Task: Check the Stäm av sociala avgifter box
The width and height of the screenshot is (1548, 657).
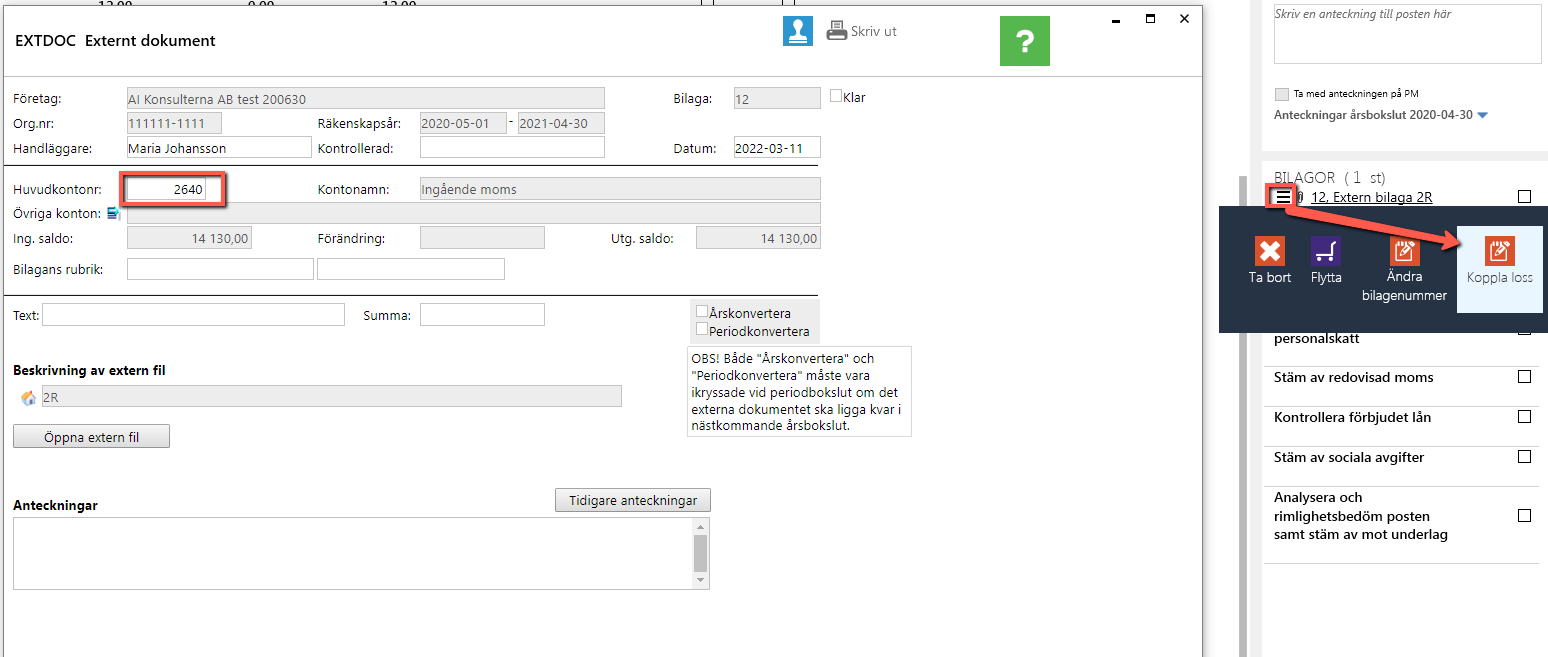Action: coord(1524,457)
